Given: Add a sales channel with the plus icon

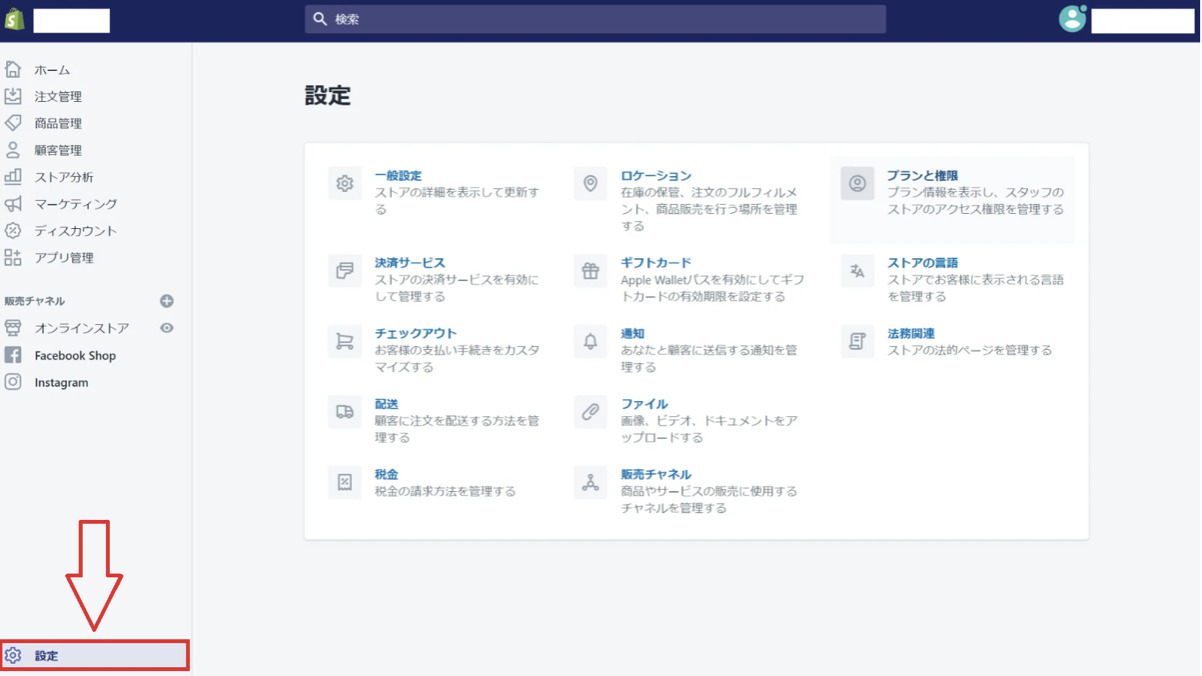Looking at the screenshot, I should tap(167, 301).
